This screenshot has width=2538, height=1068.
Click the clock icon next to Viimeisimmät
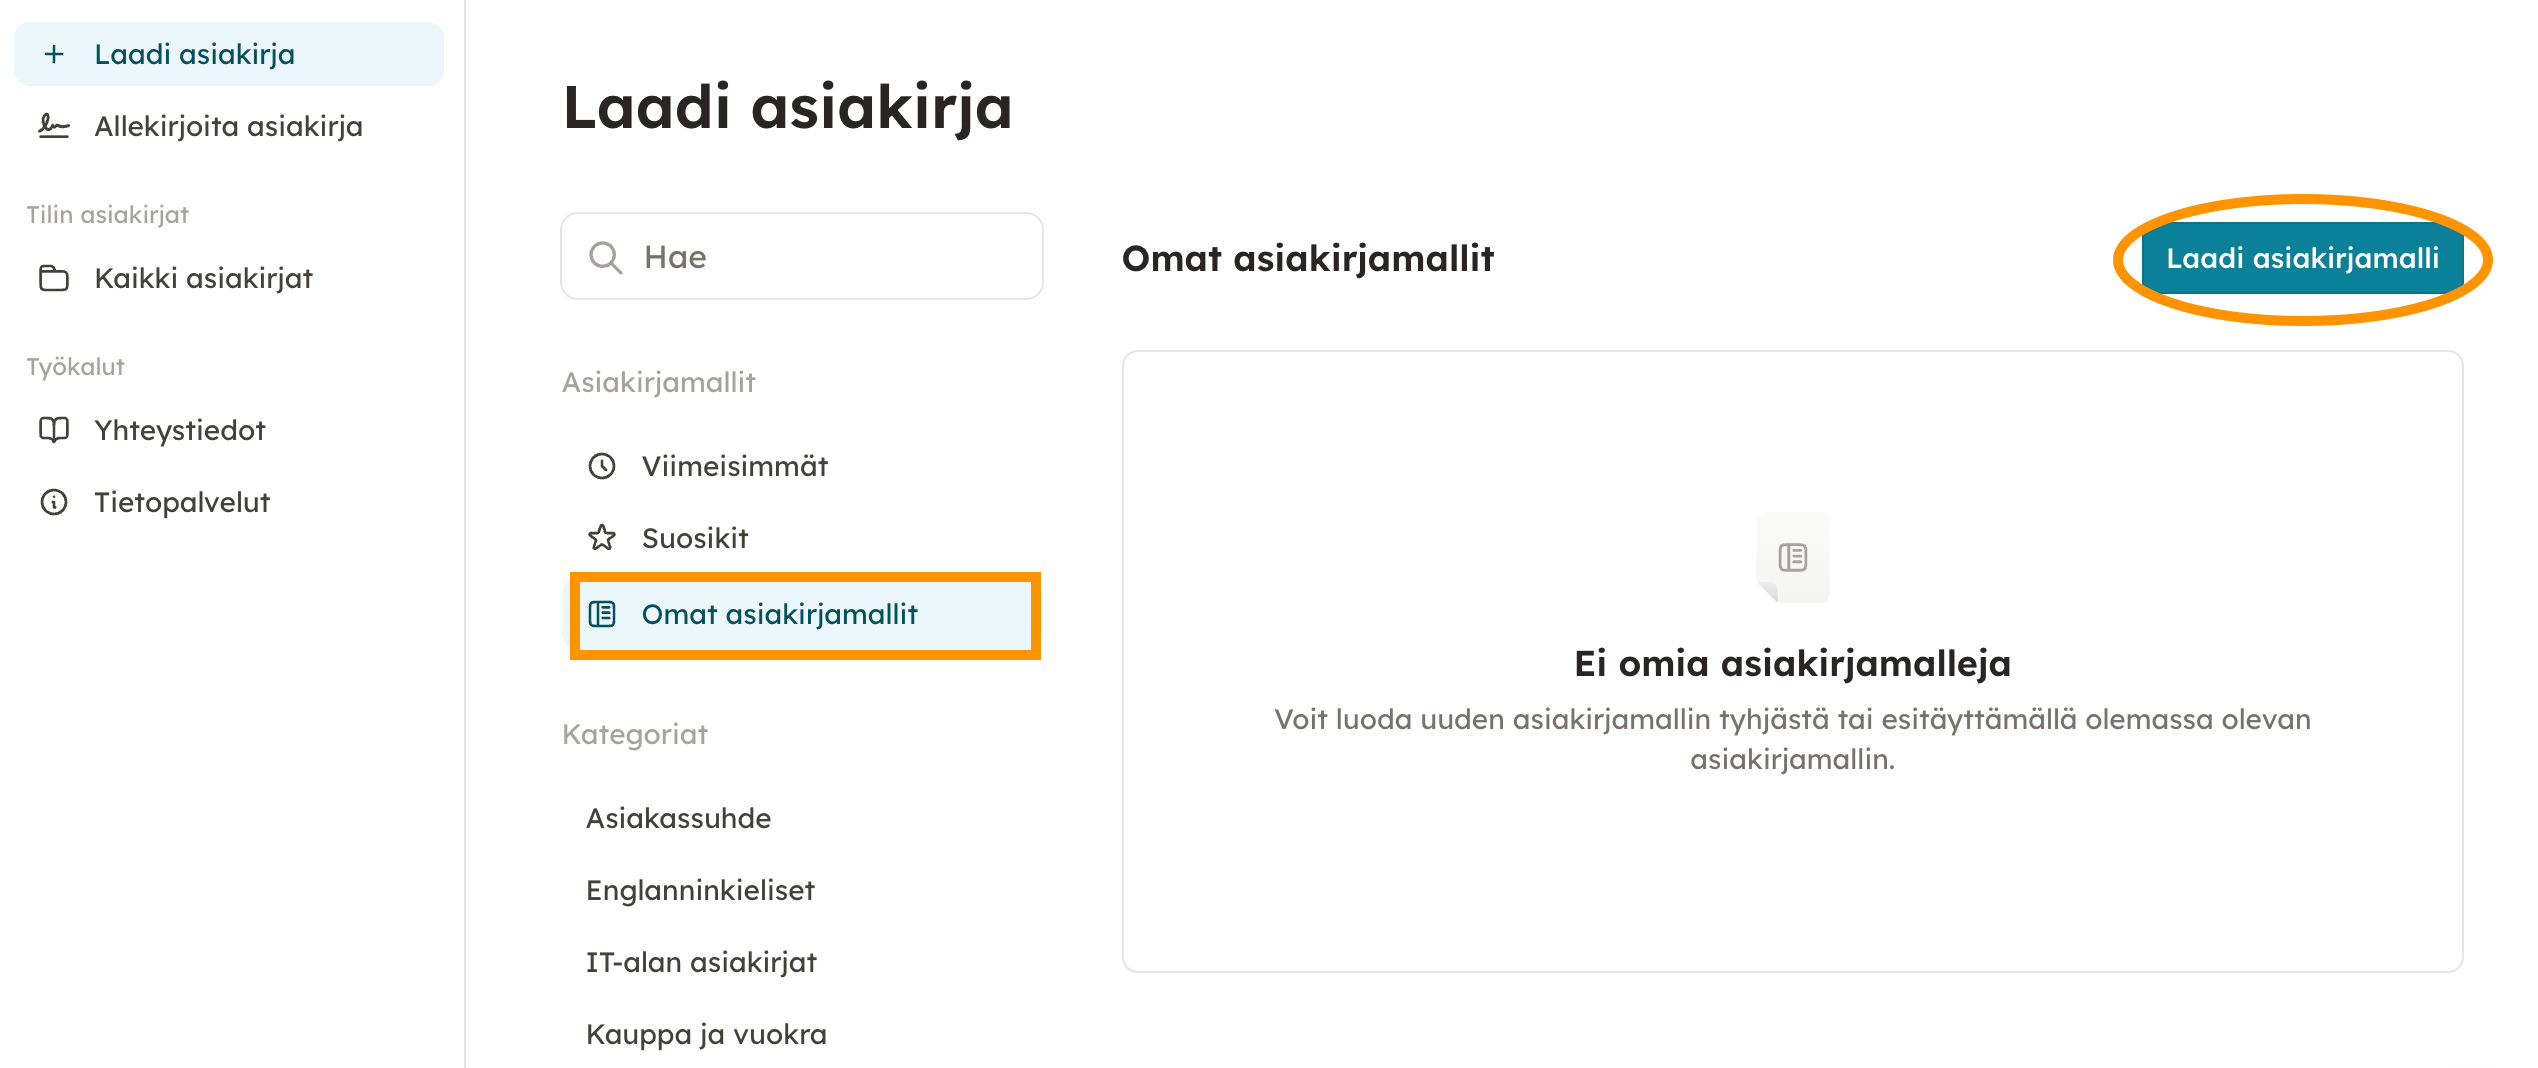[x=602, y=466]
